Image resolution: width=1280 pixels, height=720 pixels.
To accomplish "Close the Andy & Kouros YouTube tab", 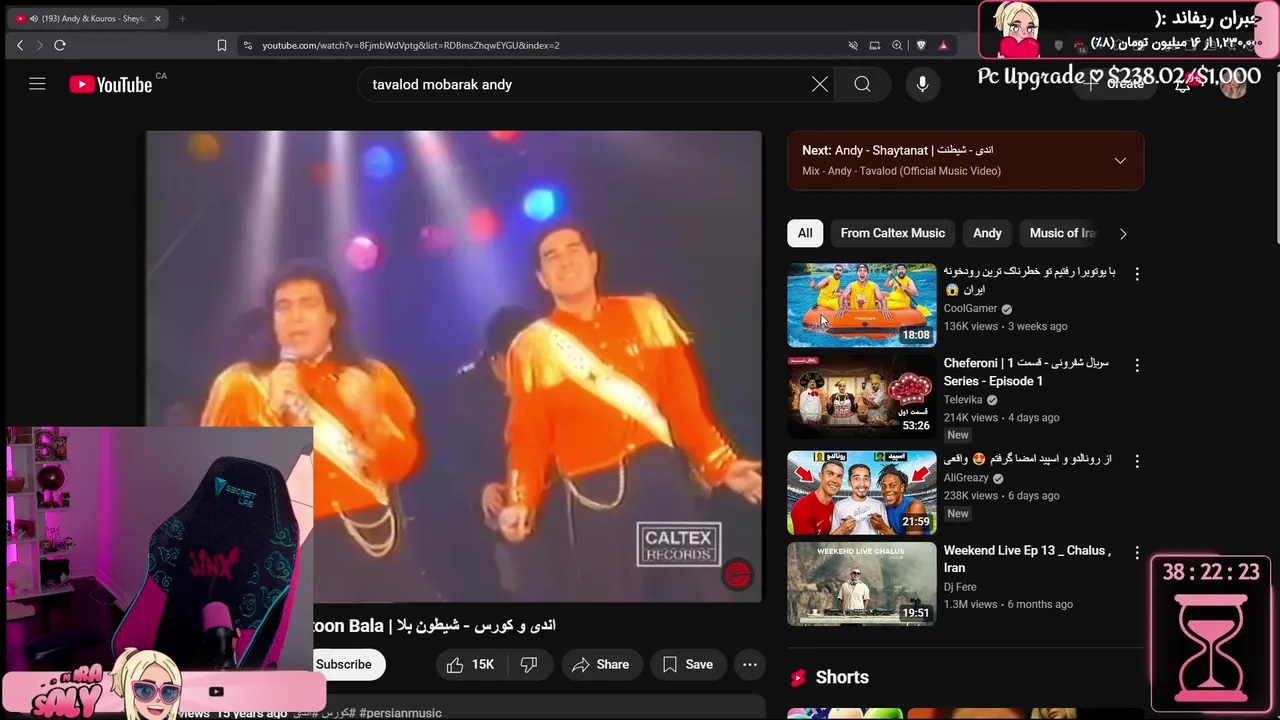I will point(157,19).
